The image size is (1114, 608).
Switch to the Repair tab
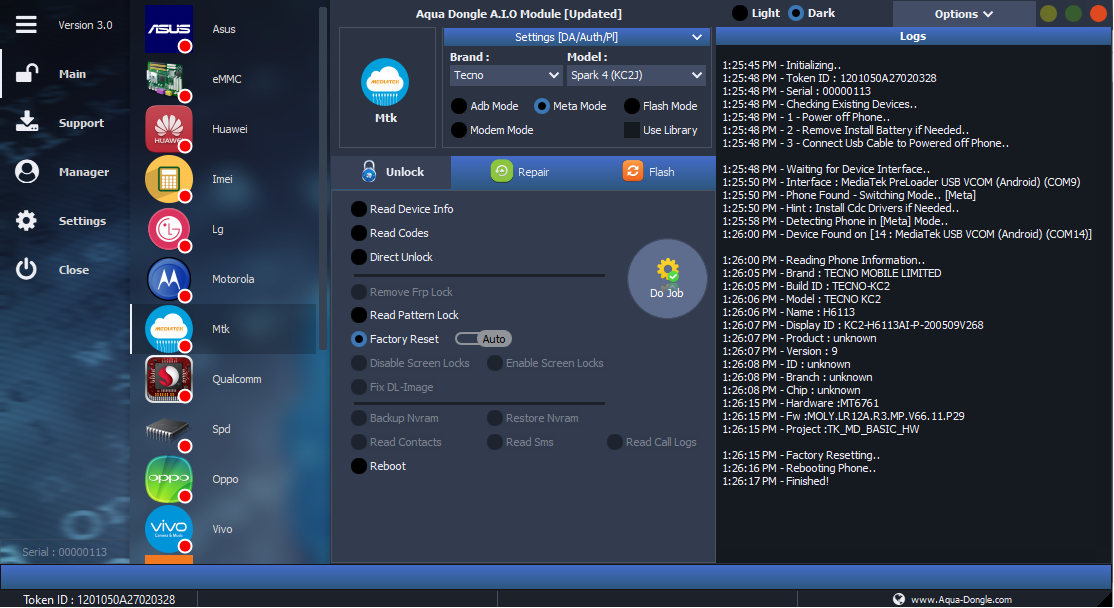[x=520, y=172]
